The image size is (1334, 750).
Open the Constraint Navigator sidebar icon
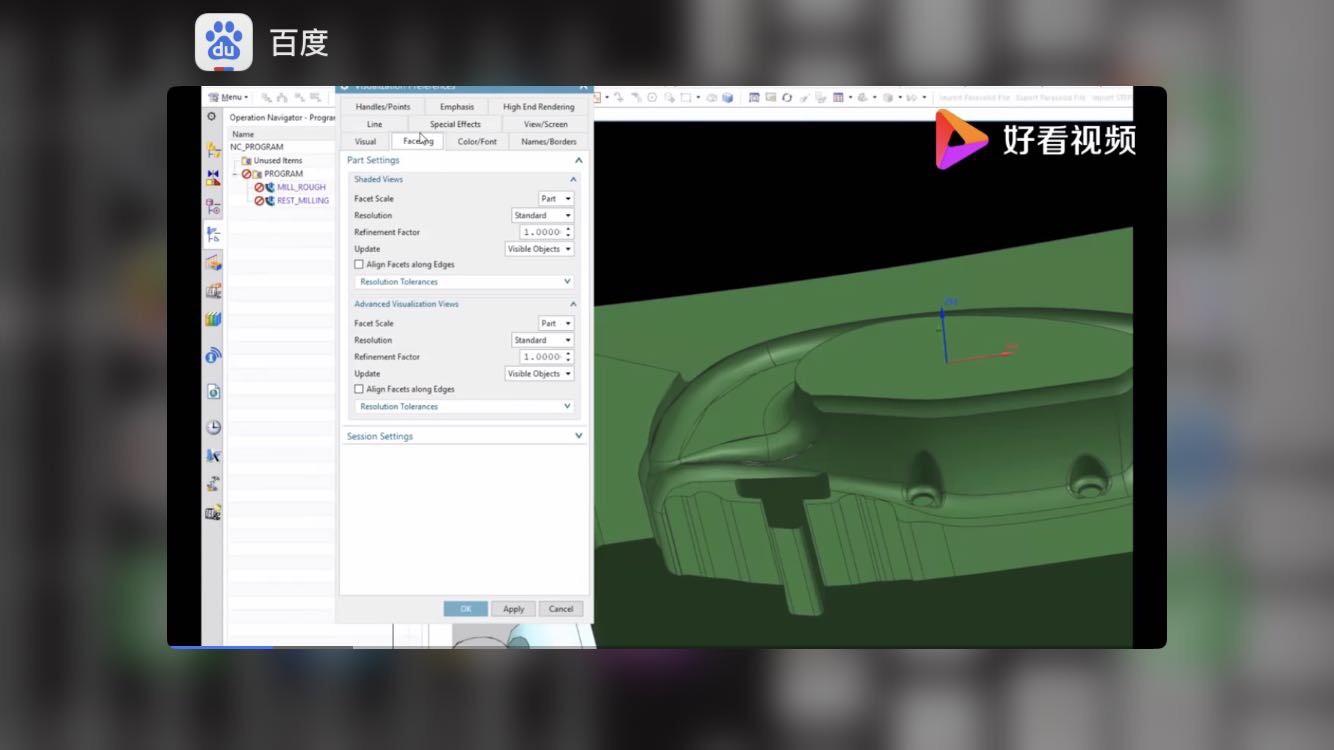213,178
